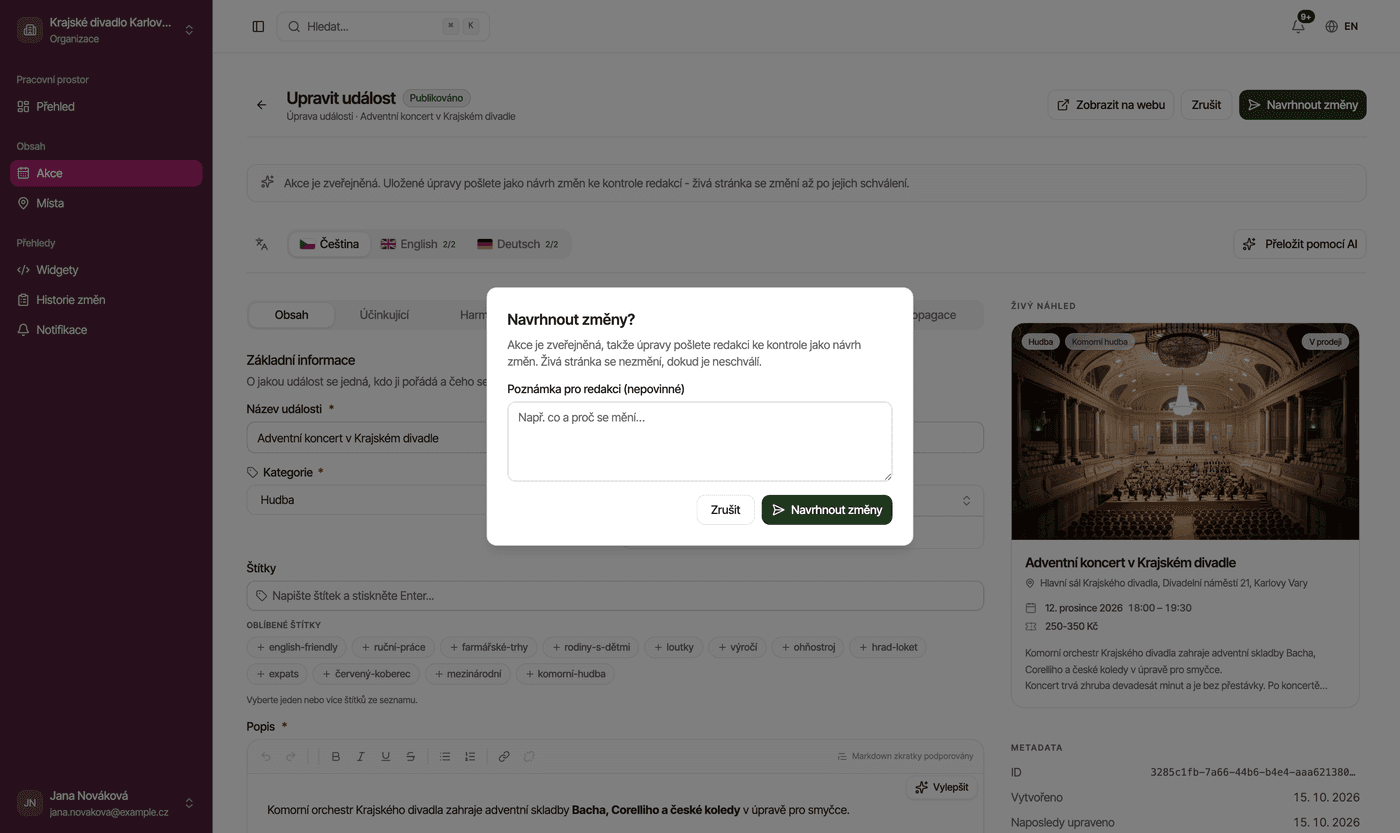1400x833 pixels.
Task: Add the komorní-hudba tag chip
Action: point(565,674)
